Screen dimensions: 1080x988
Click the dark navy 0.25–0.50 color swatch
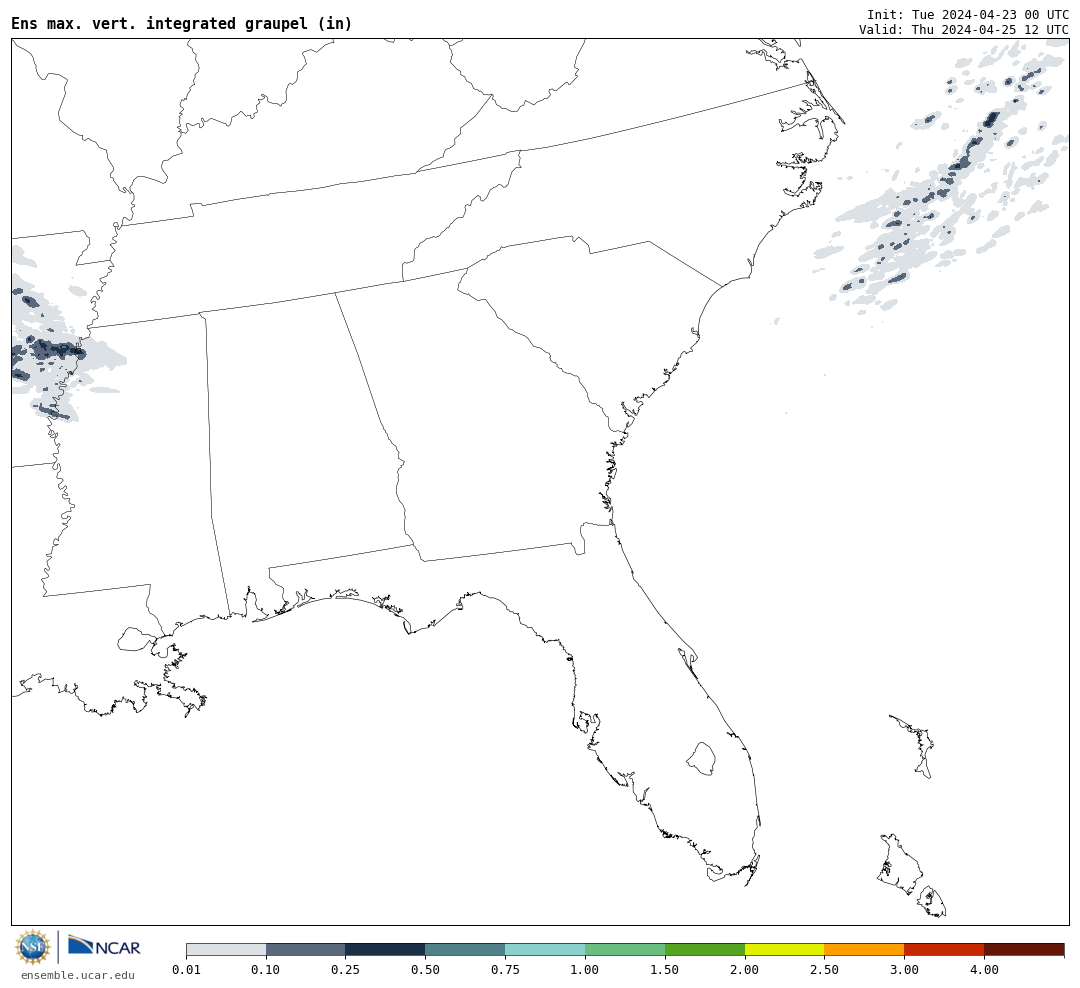(386, 949)
